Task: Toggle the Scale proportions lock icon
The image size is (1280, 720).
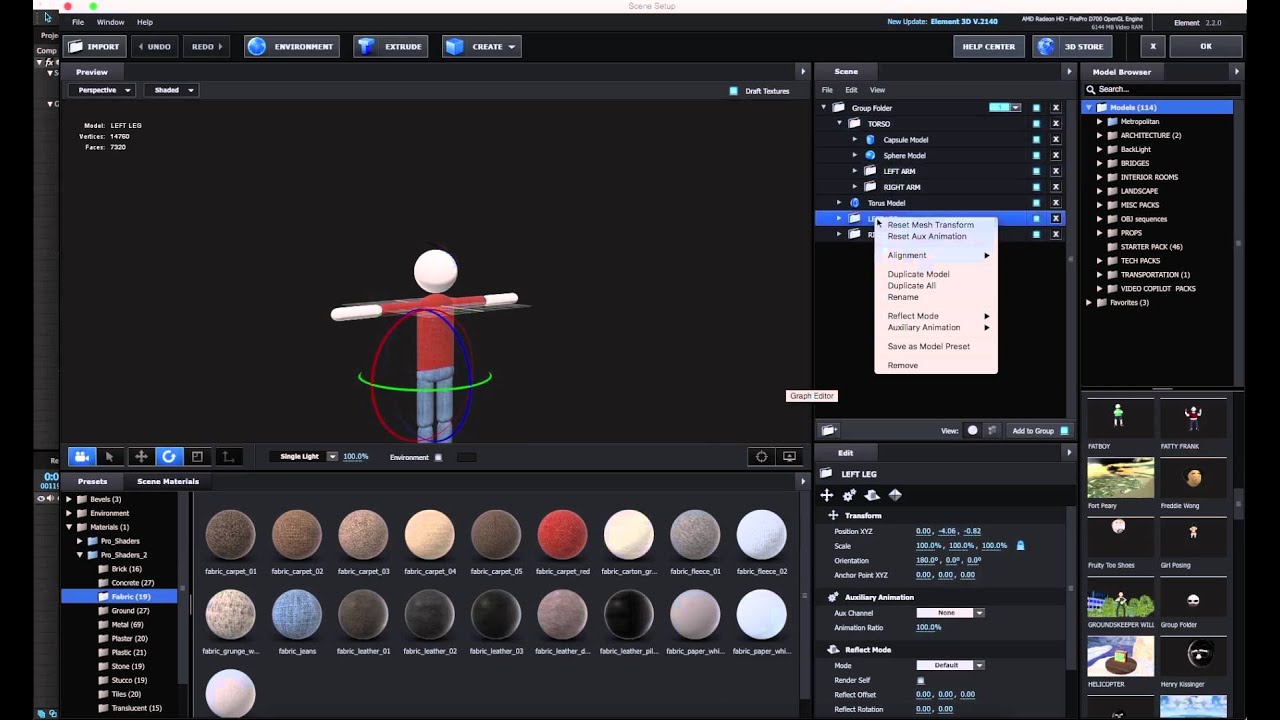Action: click(x=1020, y=546)
